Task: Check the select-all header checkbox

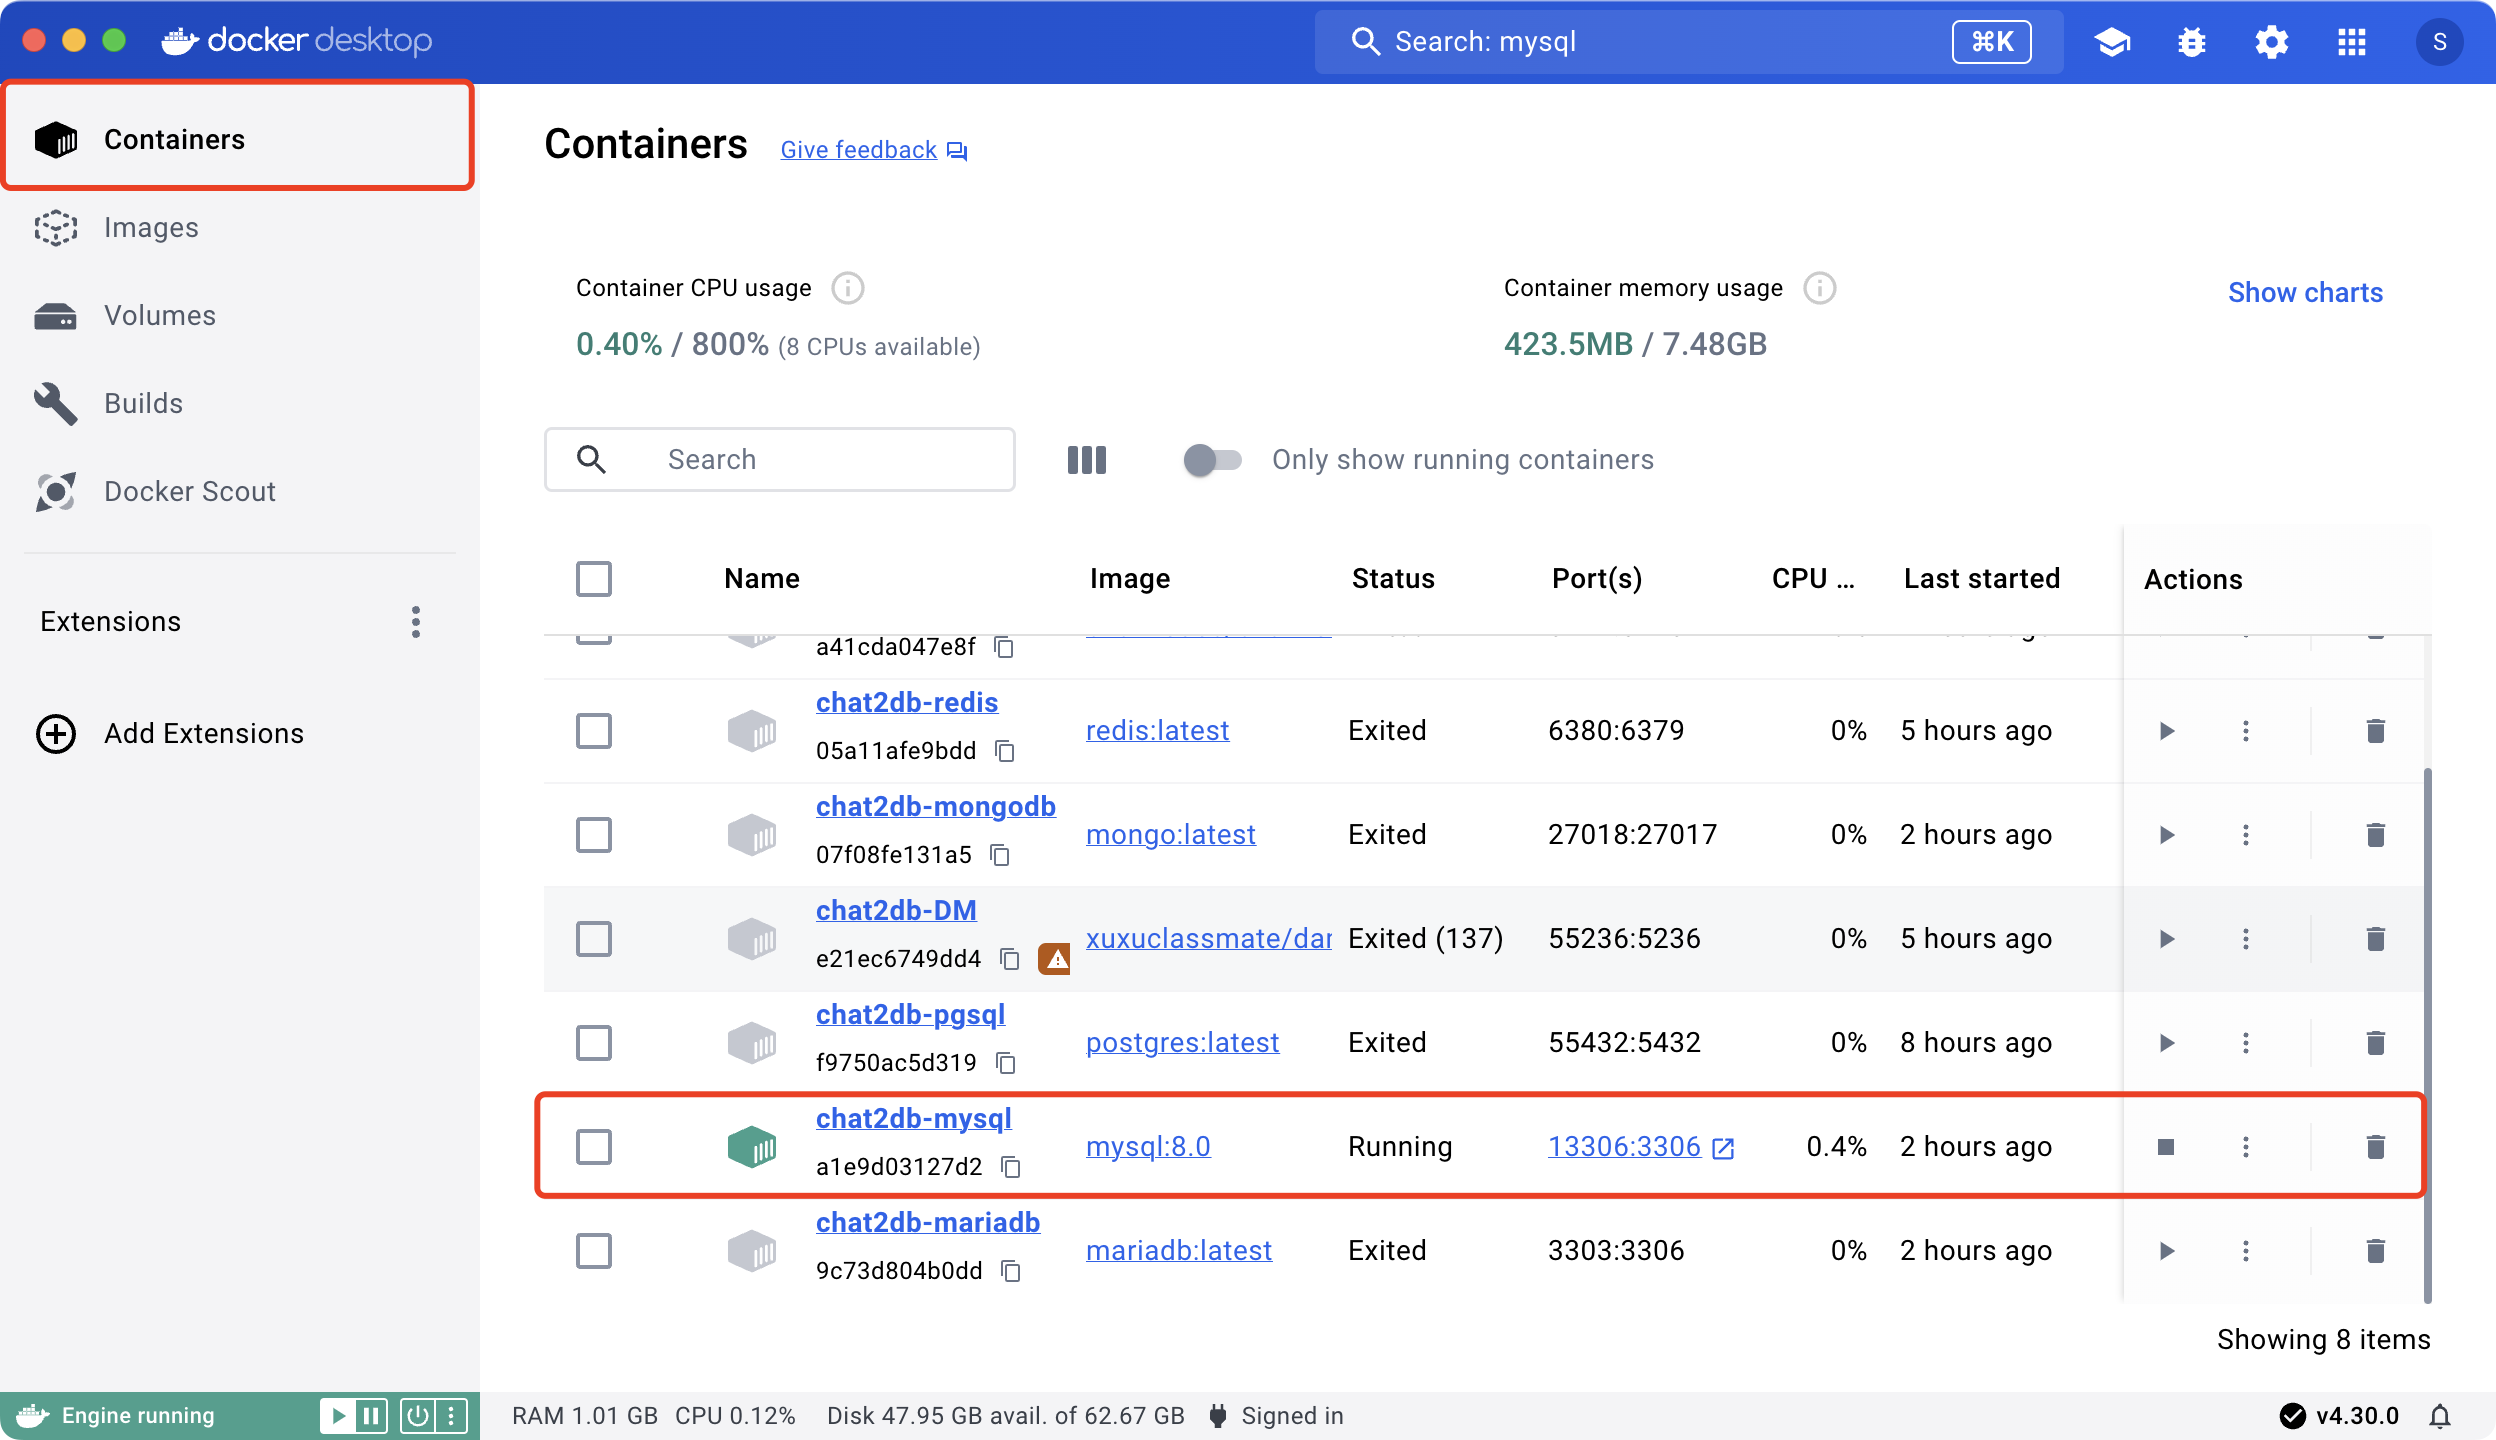Action: coord(594,579)
